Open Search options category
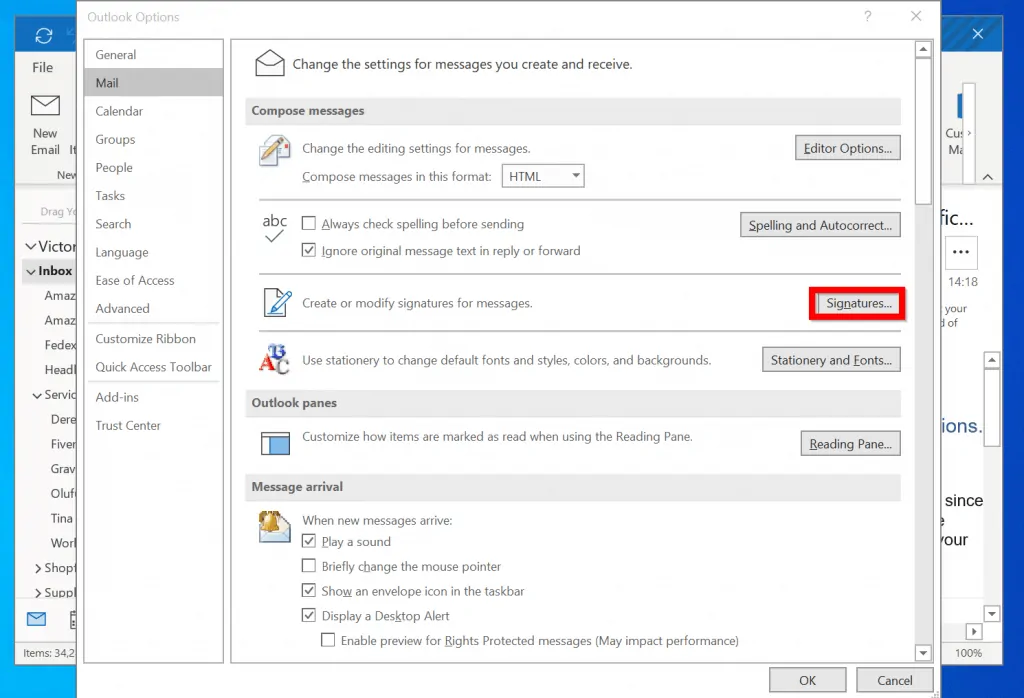Image resolution: width=1024 pixels, height=698 pixels. tap(154, 223)
